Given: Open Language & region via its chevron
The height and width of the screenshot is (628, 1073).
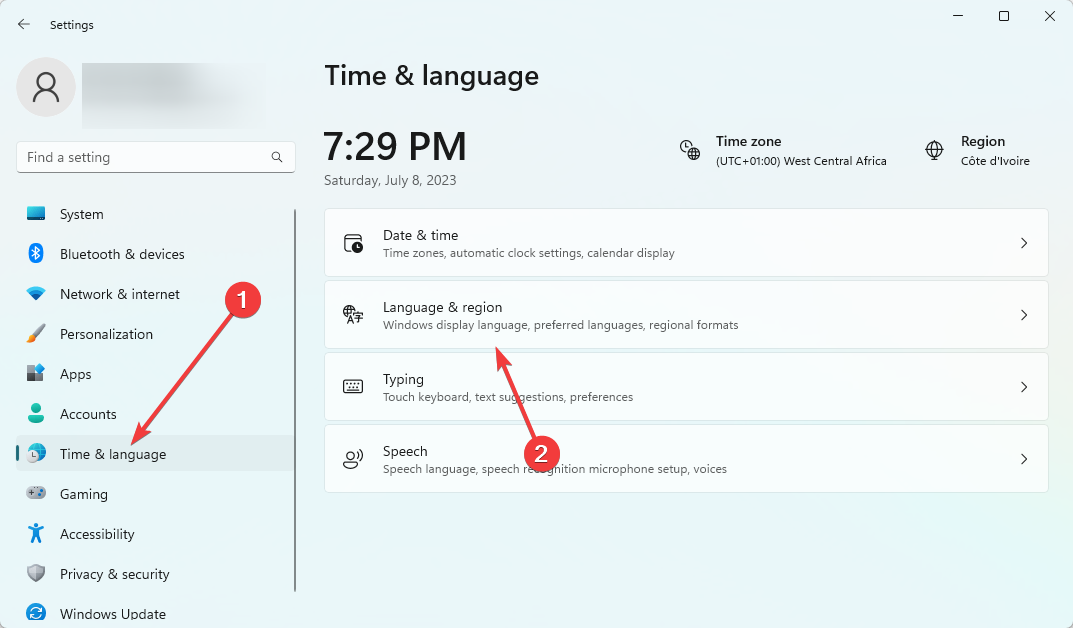Looking at the screenshot, I should 1024,315.
